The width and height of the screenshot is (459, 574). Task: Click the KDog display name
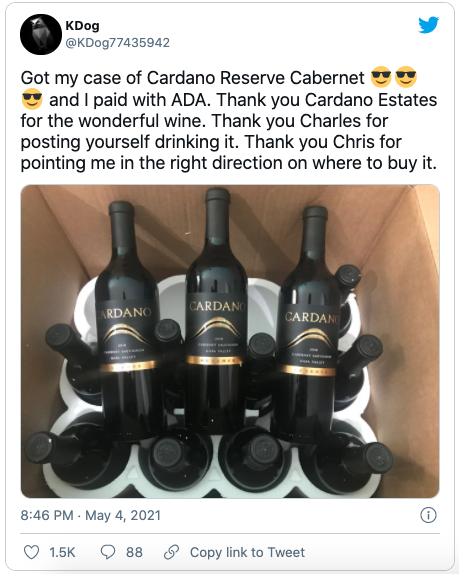pos(82,26)
